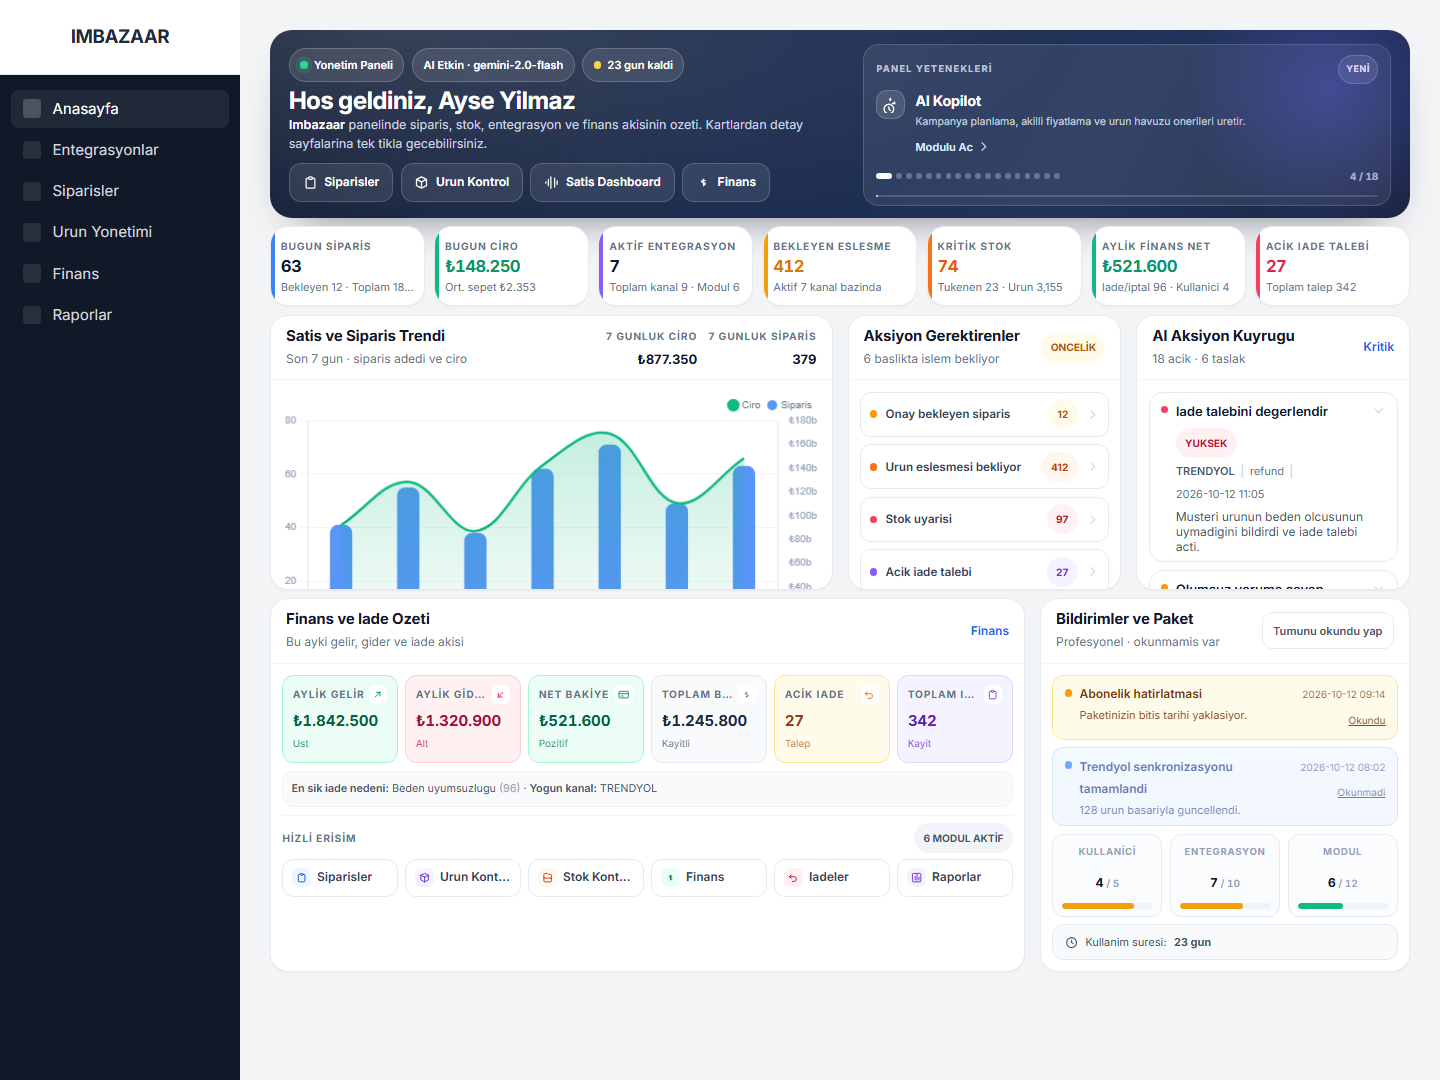Open Entegrasyonlar in the sidebar menu
Viewport: 1440px width, 1080px height.
pos(120,150)
